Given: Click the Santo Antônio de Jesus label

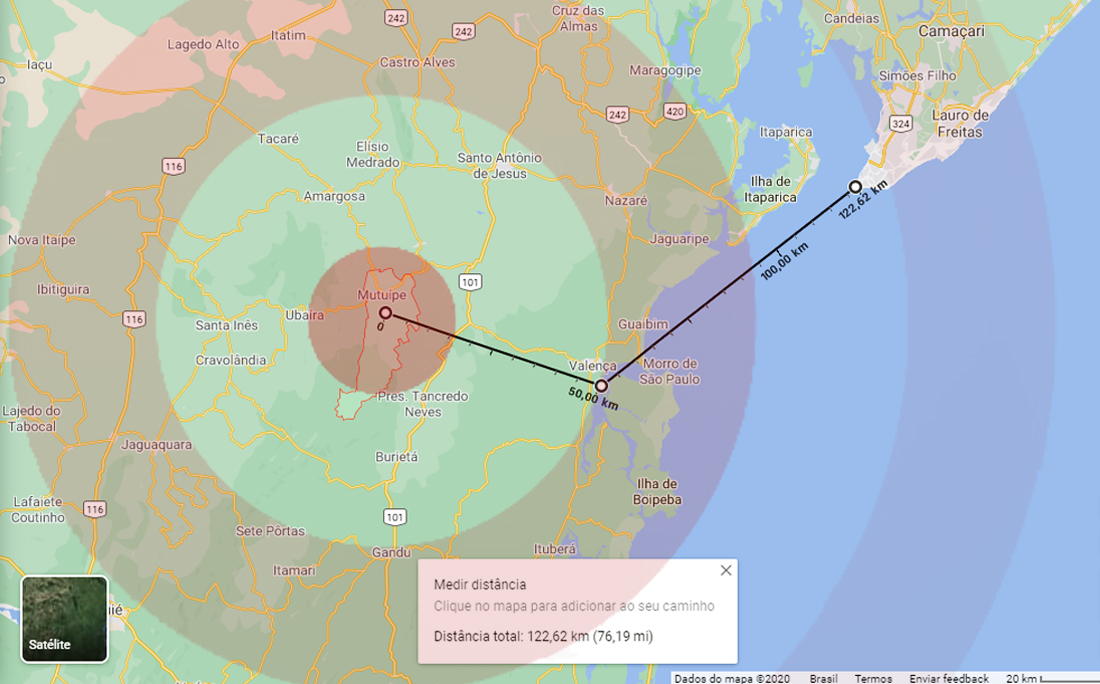Looking at the screenshot, I should point(499,166).
